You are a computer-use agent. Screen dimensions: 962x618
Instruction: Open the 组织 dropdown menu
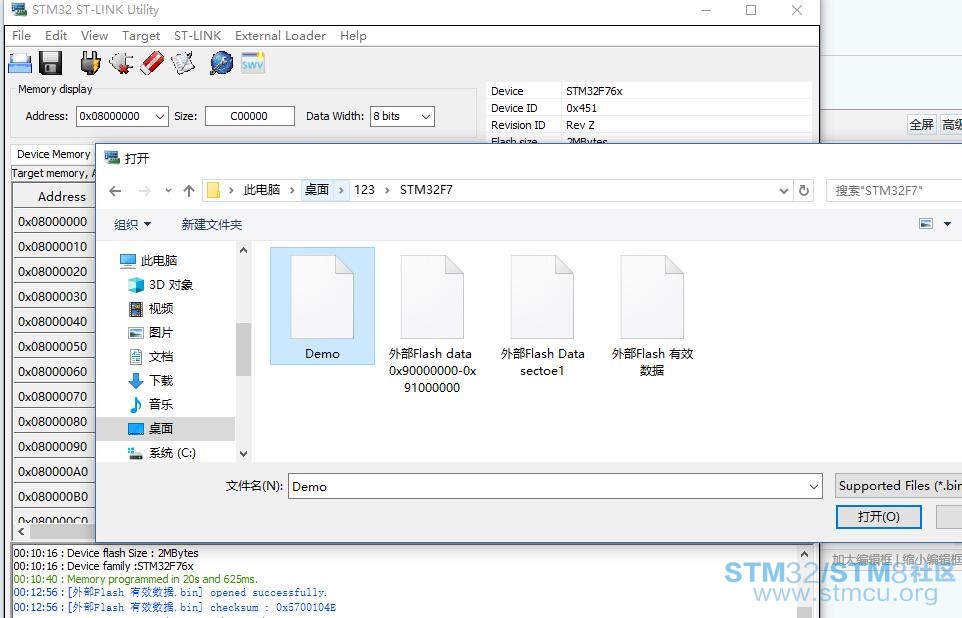tap(133, 225)
